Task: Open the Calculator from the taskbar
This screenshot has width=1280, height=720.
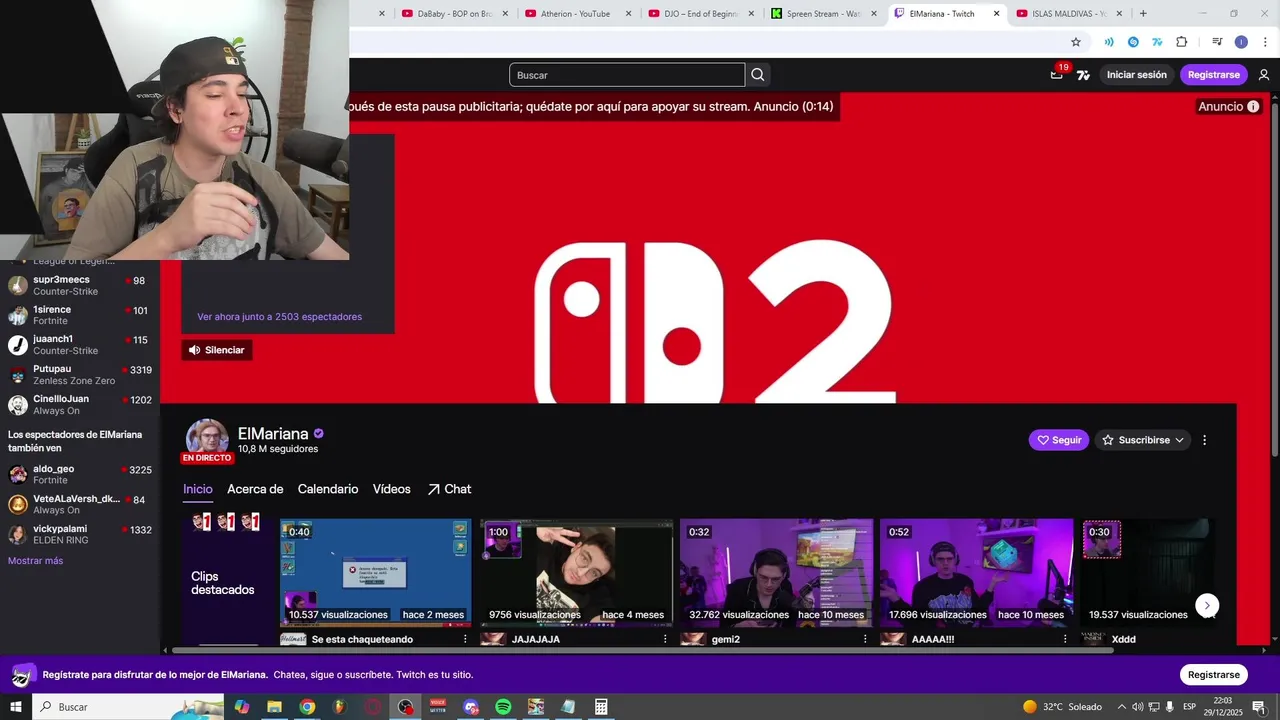Action: [601, 707]
